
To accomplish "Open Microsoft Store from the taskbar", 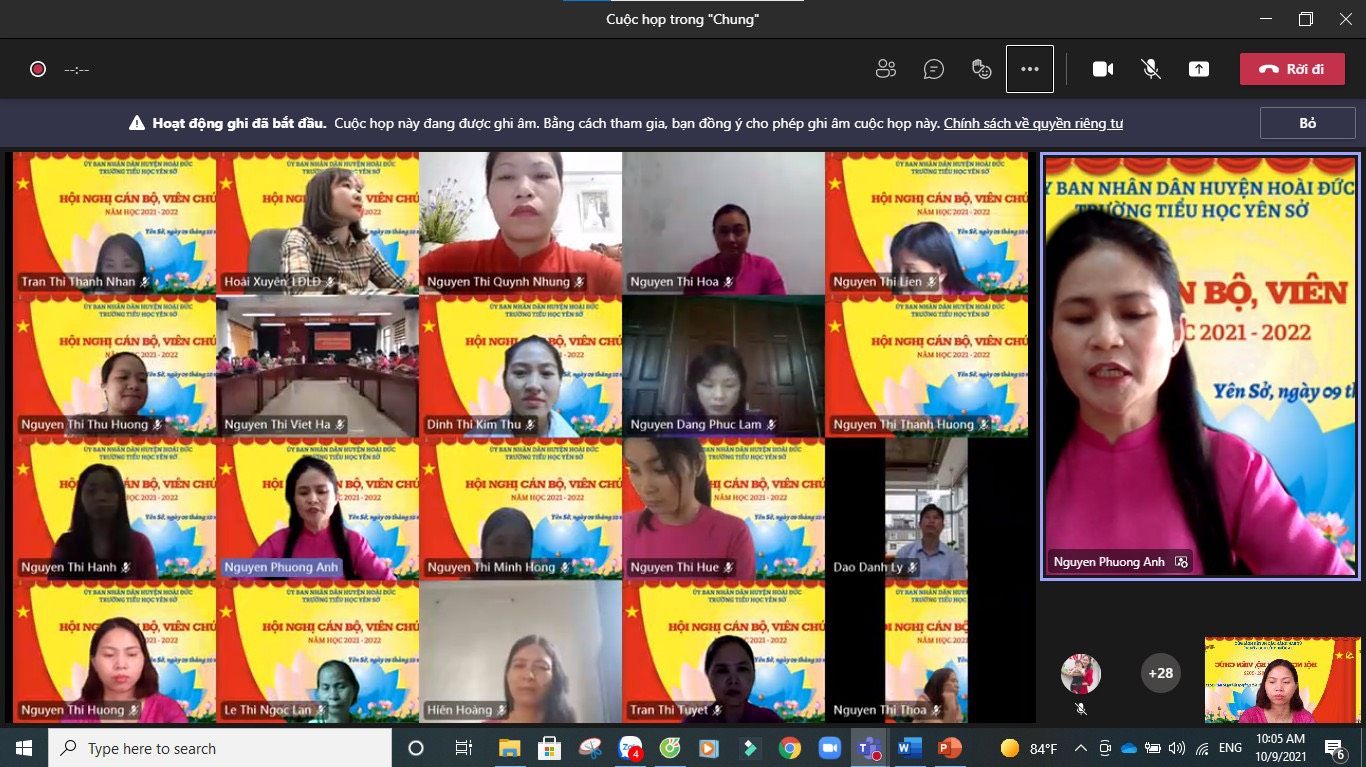I will (549, 748).
